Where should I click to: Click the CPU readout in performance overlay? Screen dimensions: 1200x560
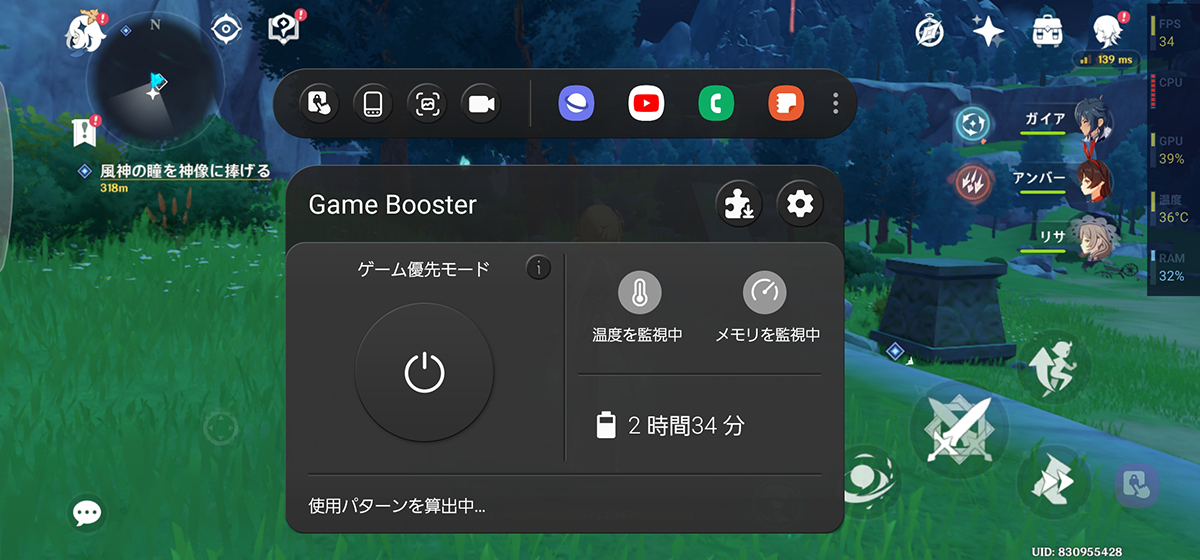tap(1170, 92)
